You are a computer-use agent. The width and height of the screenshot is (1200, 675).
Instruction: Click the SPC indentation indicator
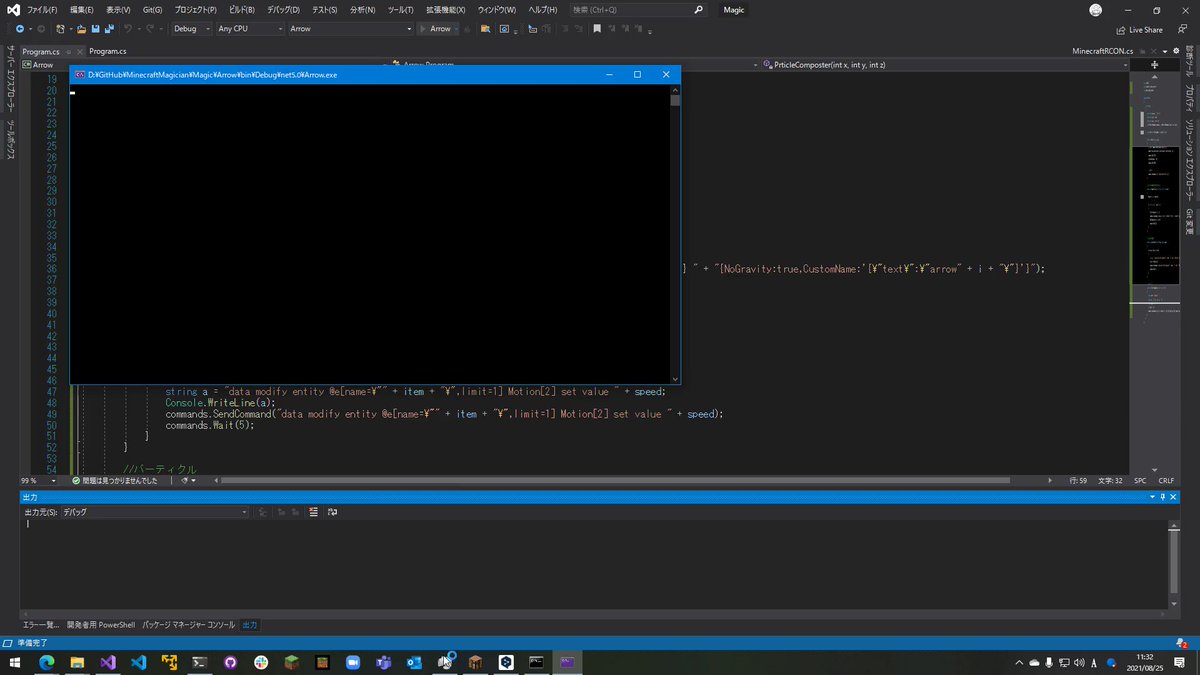(1141, 480)
